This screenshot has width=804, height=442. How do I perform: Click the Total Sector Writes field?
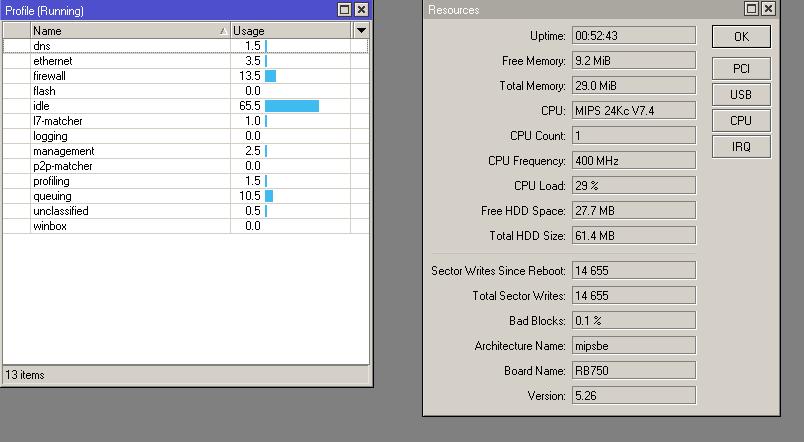tap(634, 295)
